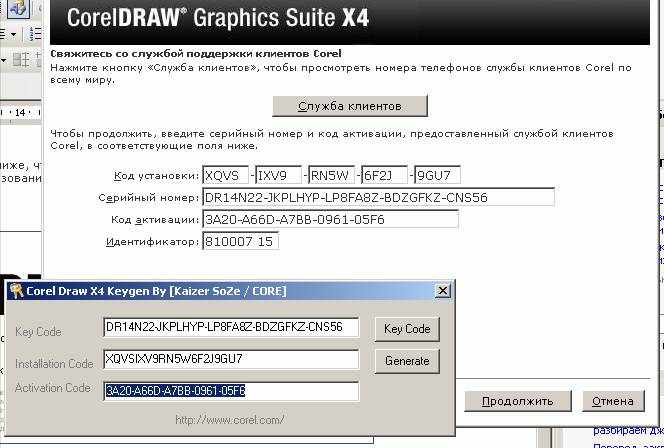Select the first installation code box XQVS

(225, 175)
